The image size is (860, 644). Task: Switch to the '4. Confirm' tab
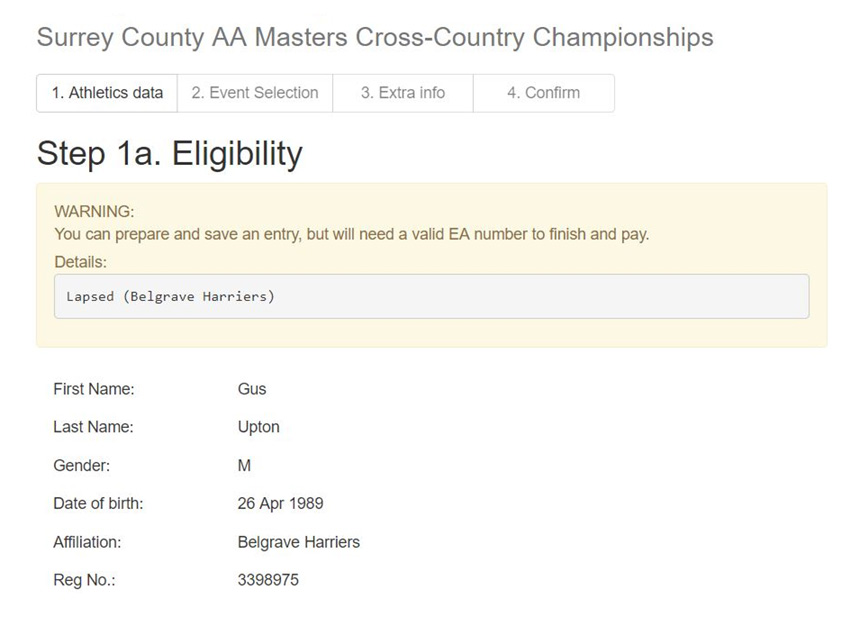click(x=544, y=93)
